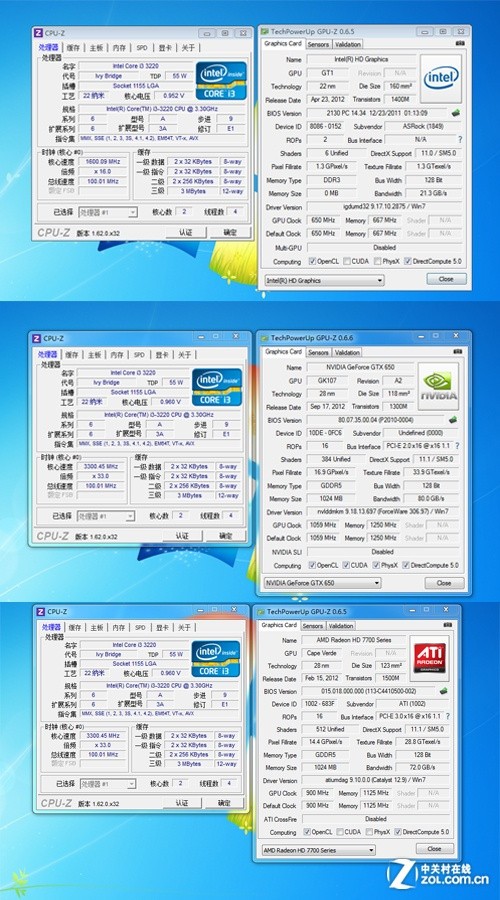Screen dimensions: 500x900
Task: Click the GPU field reading GK107
Action: (x=326, y=381)
